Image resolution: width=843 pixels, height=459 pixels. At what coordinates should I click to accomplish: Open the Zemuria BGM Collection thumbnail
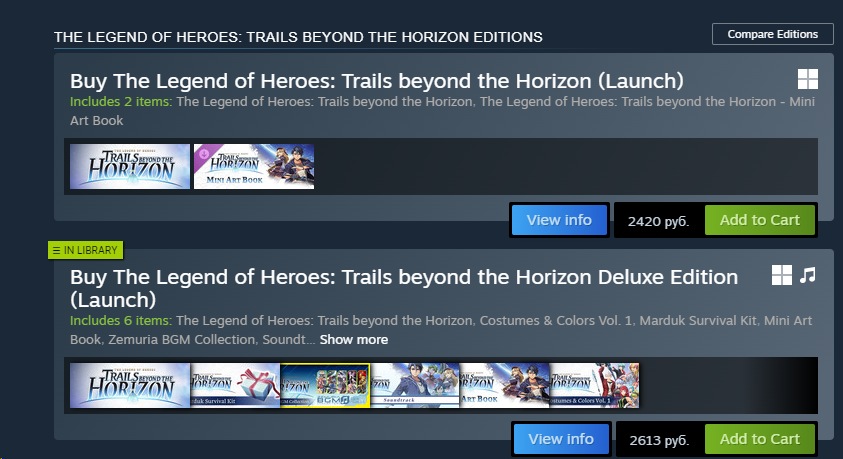[325, 385]
